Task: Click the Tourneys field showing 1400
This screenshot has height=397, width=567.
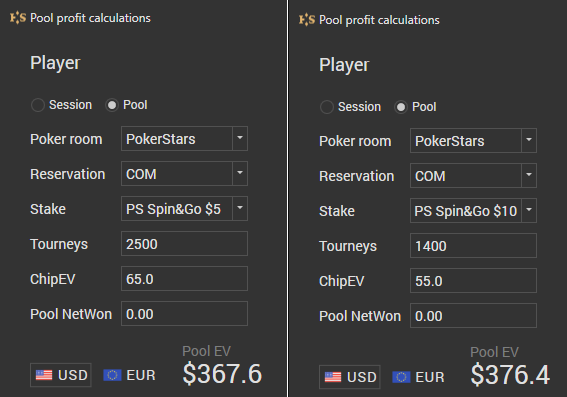Action: [473, 246]
